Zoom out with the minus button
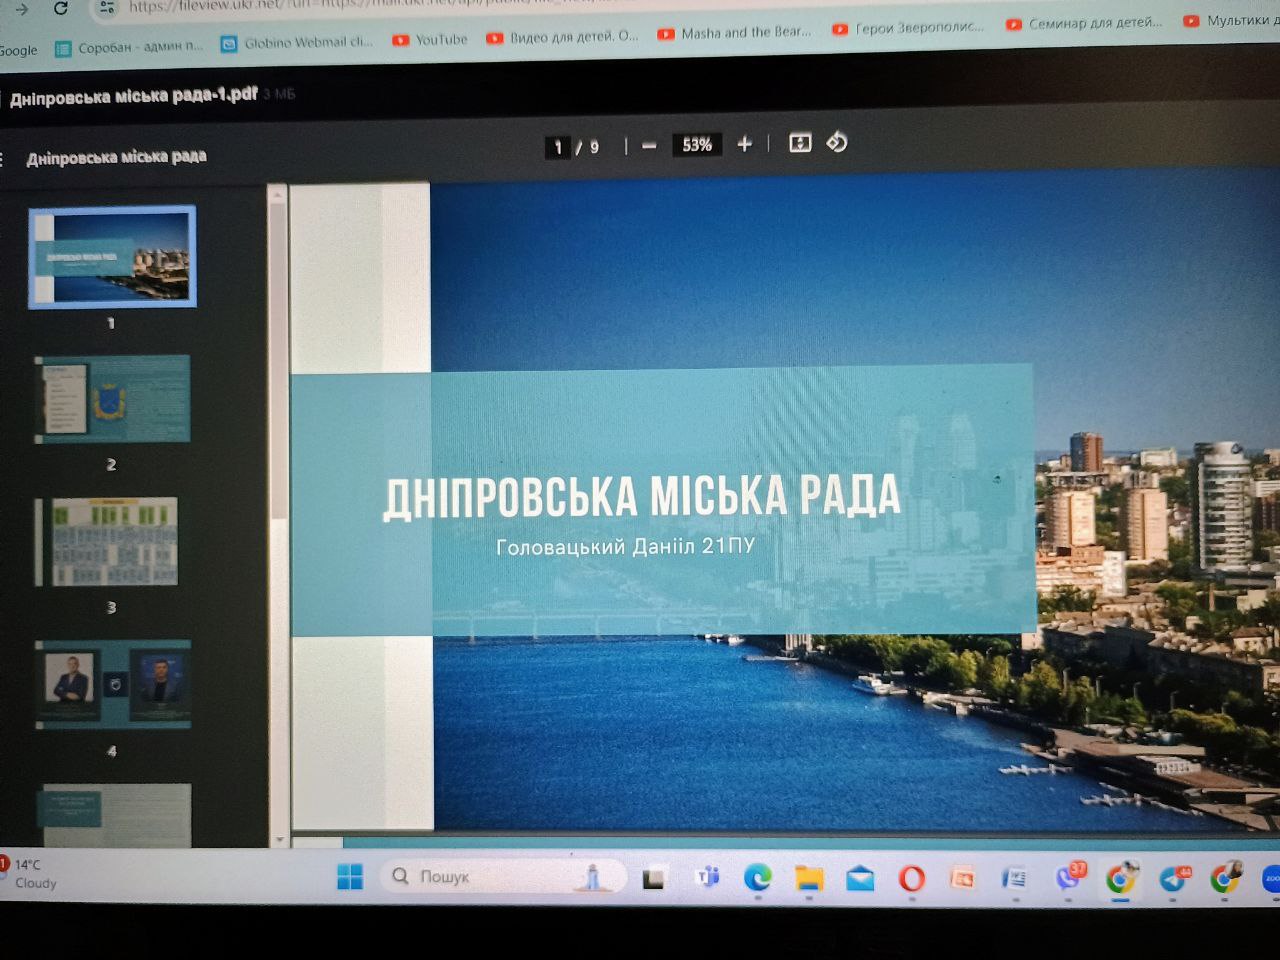 649,146
